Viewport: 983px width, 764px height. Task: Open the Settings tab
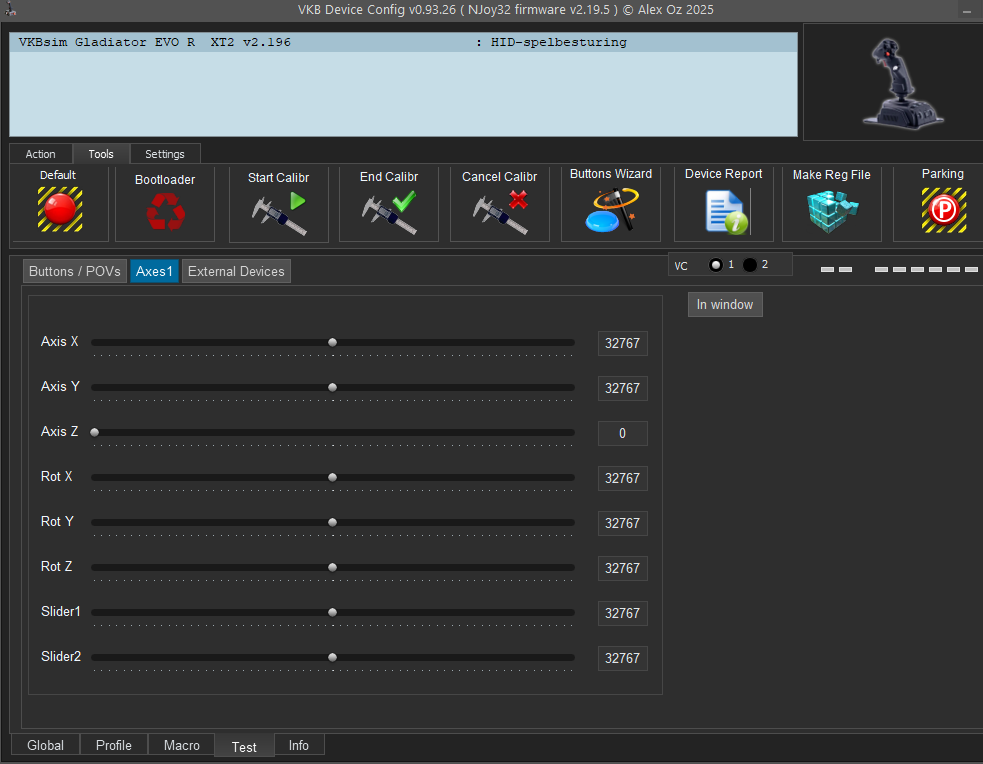(165, 154)
